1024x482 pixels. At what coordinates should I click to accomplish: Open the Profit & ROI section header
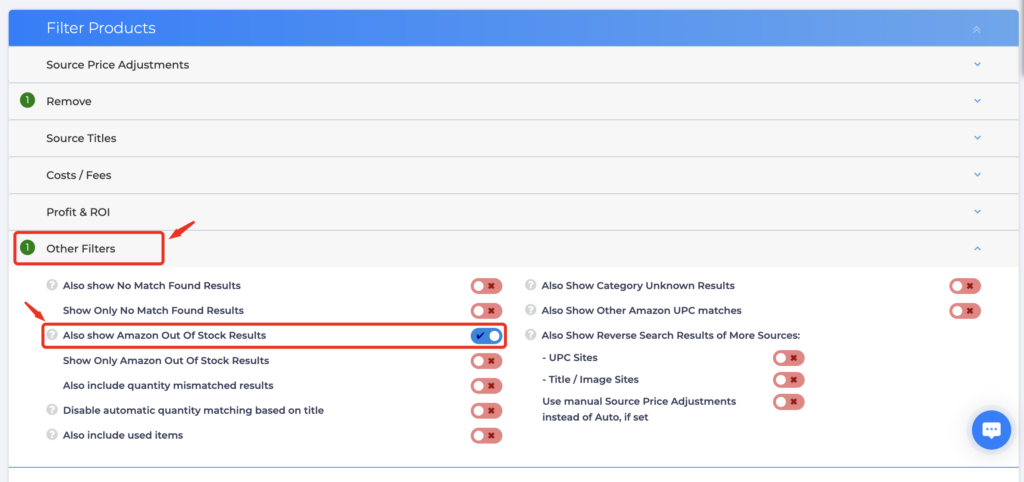point(514,212)
